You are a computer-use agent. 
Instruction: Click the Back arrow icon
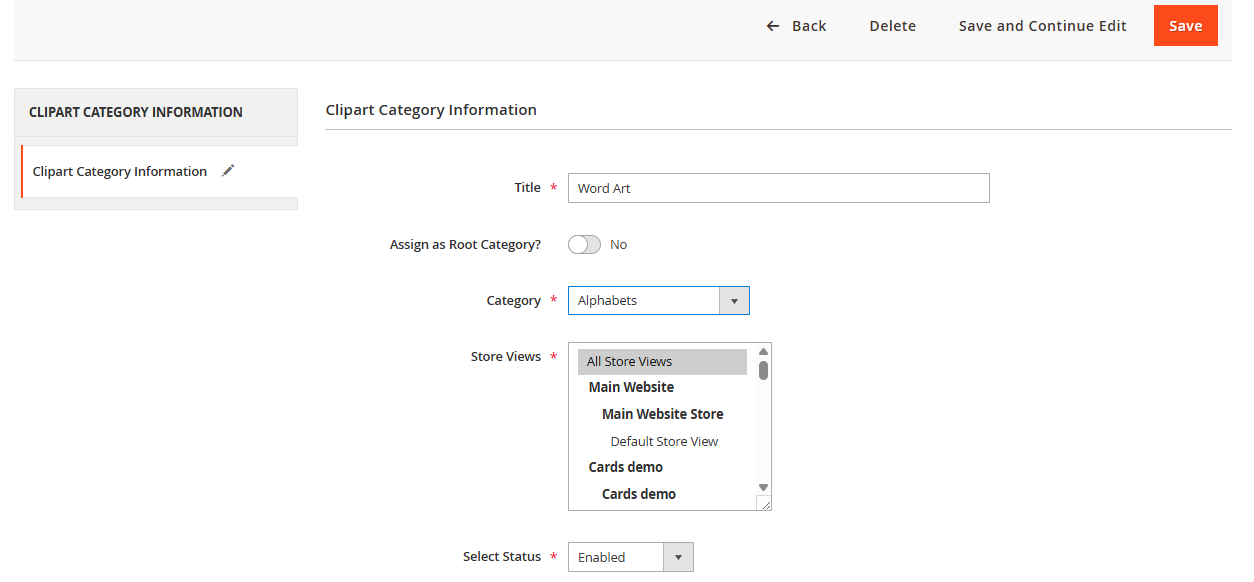coord(773,26)
